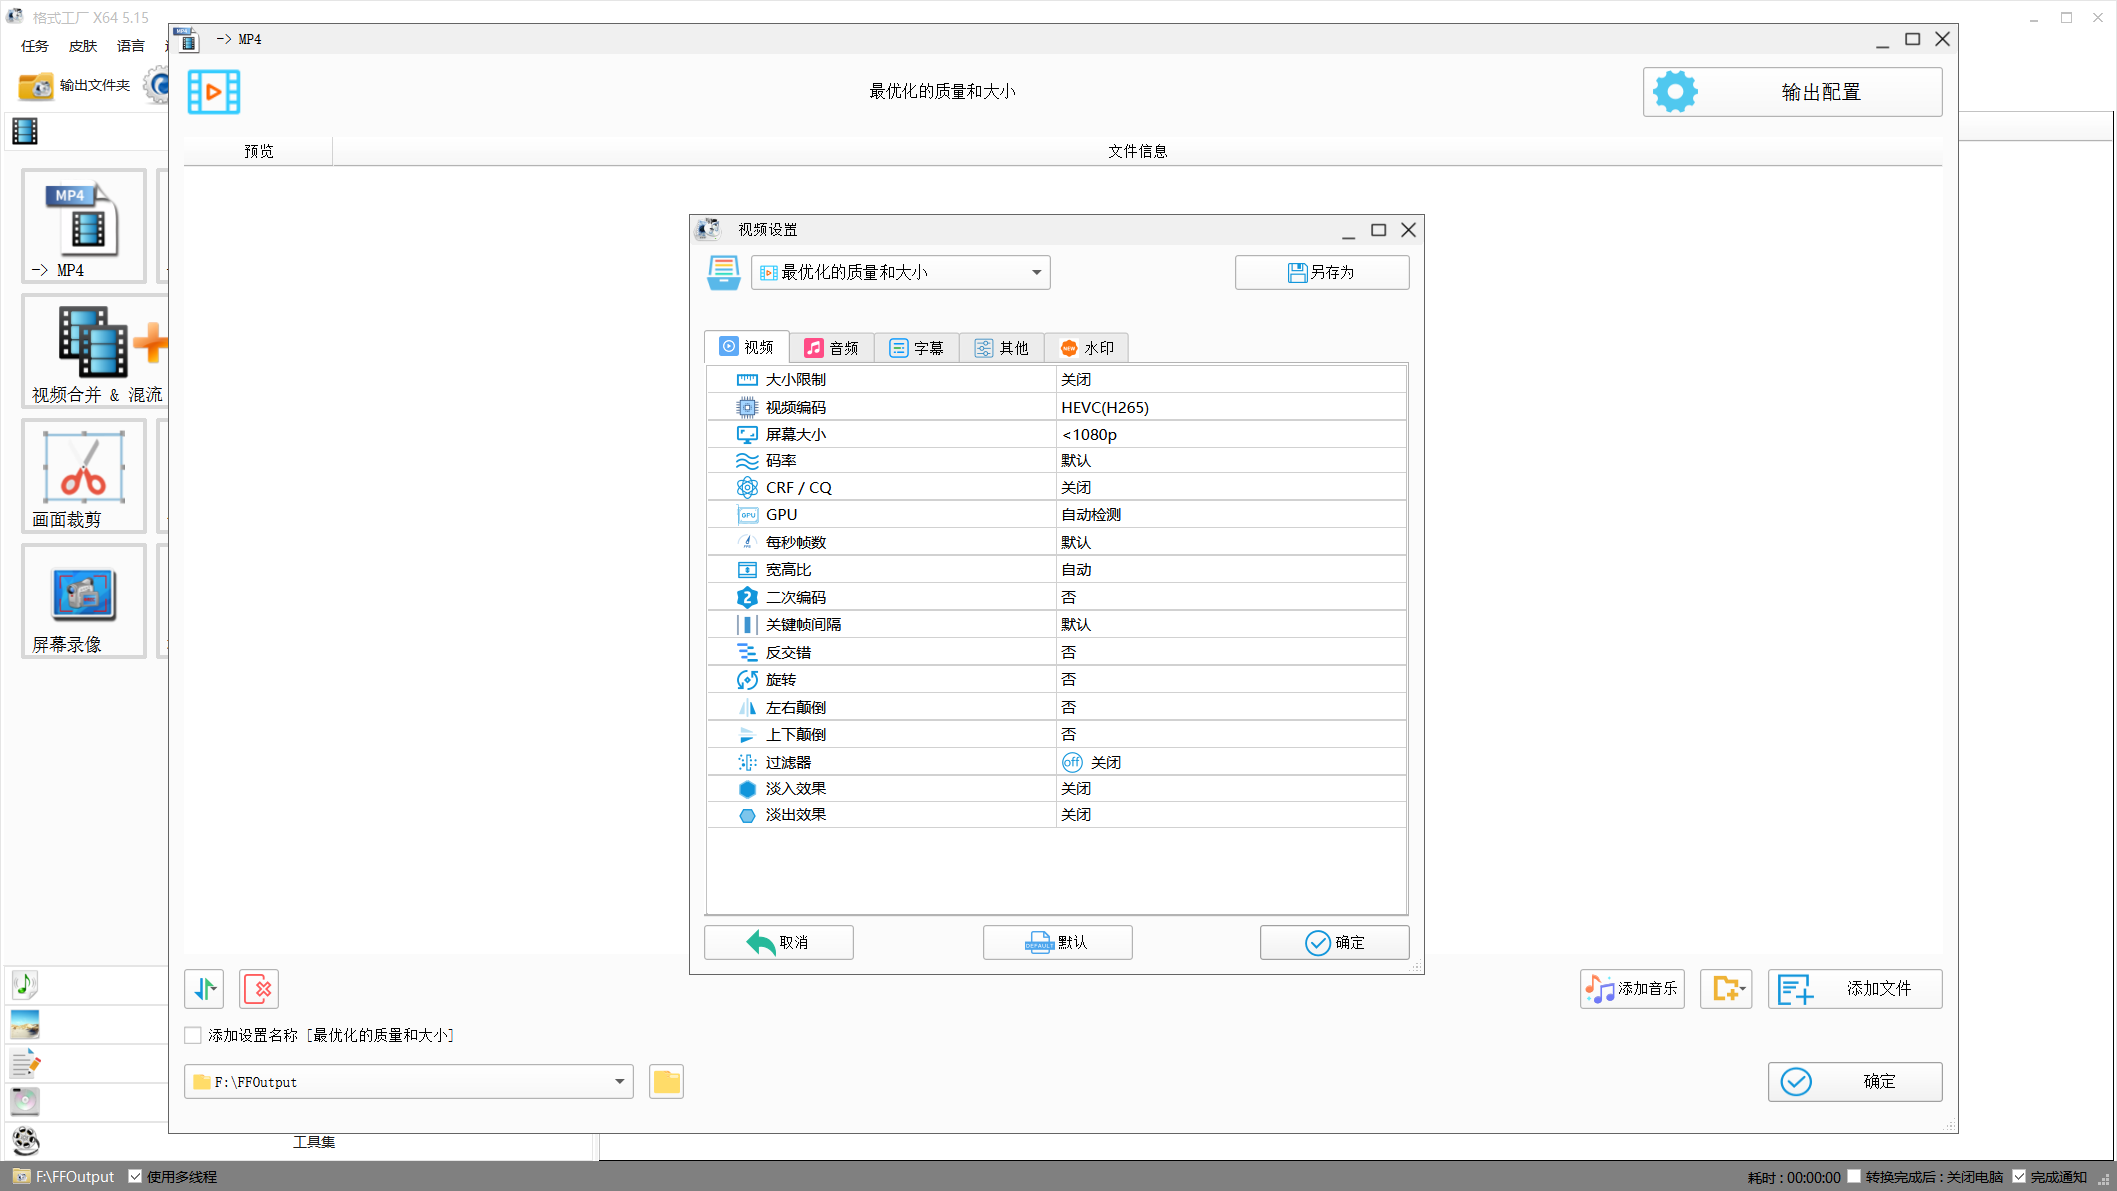Click the 默认 reset button
The width and height of the screenshot is (2117, 1191).
(x=1057, y=942)
